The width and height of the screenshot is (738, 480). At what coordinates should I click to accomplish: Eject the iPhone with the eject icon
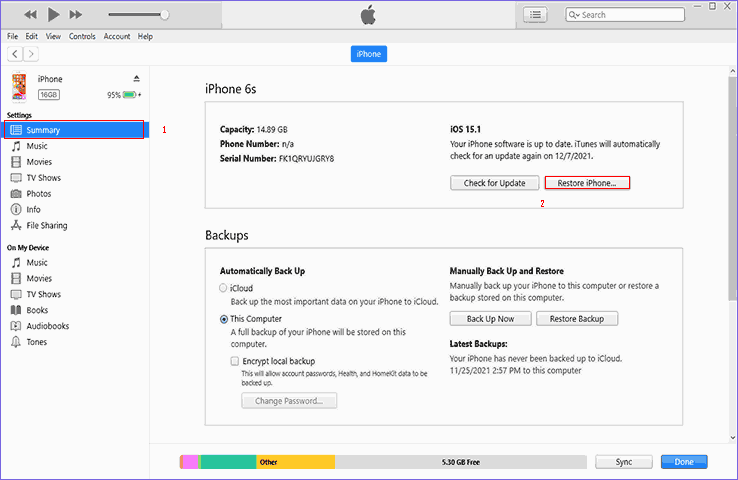136,78
